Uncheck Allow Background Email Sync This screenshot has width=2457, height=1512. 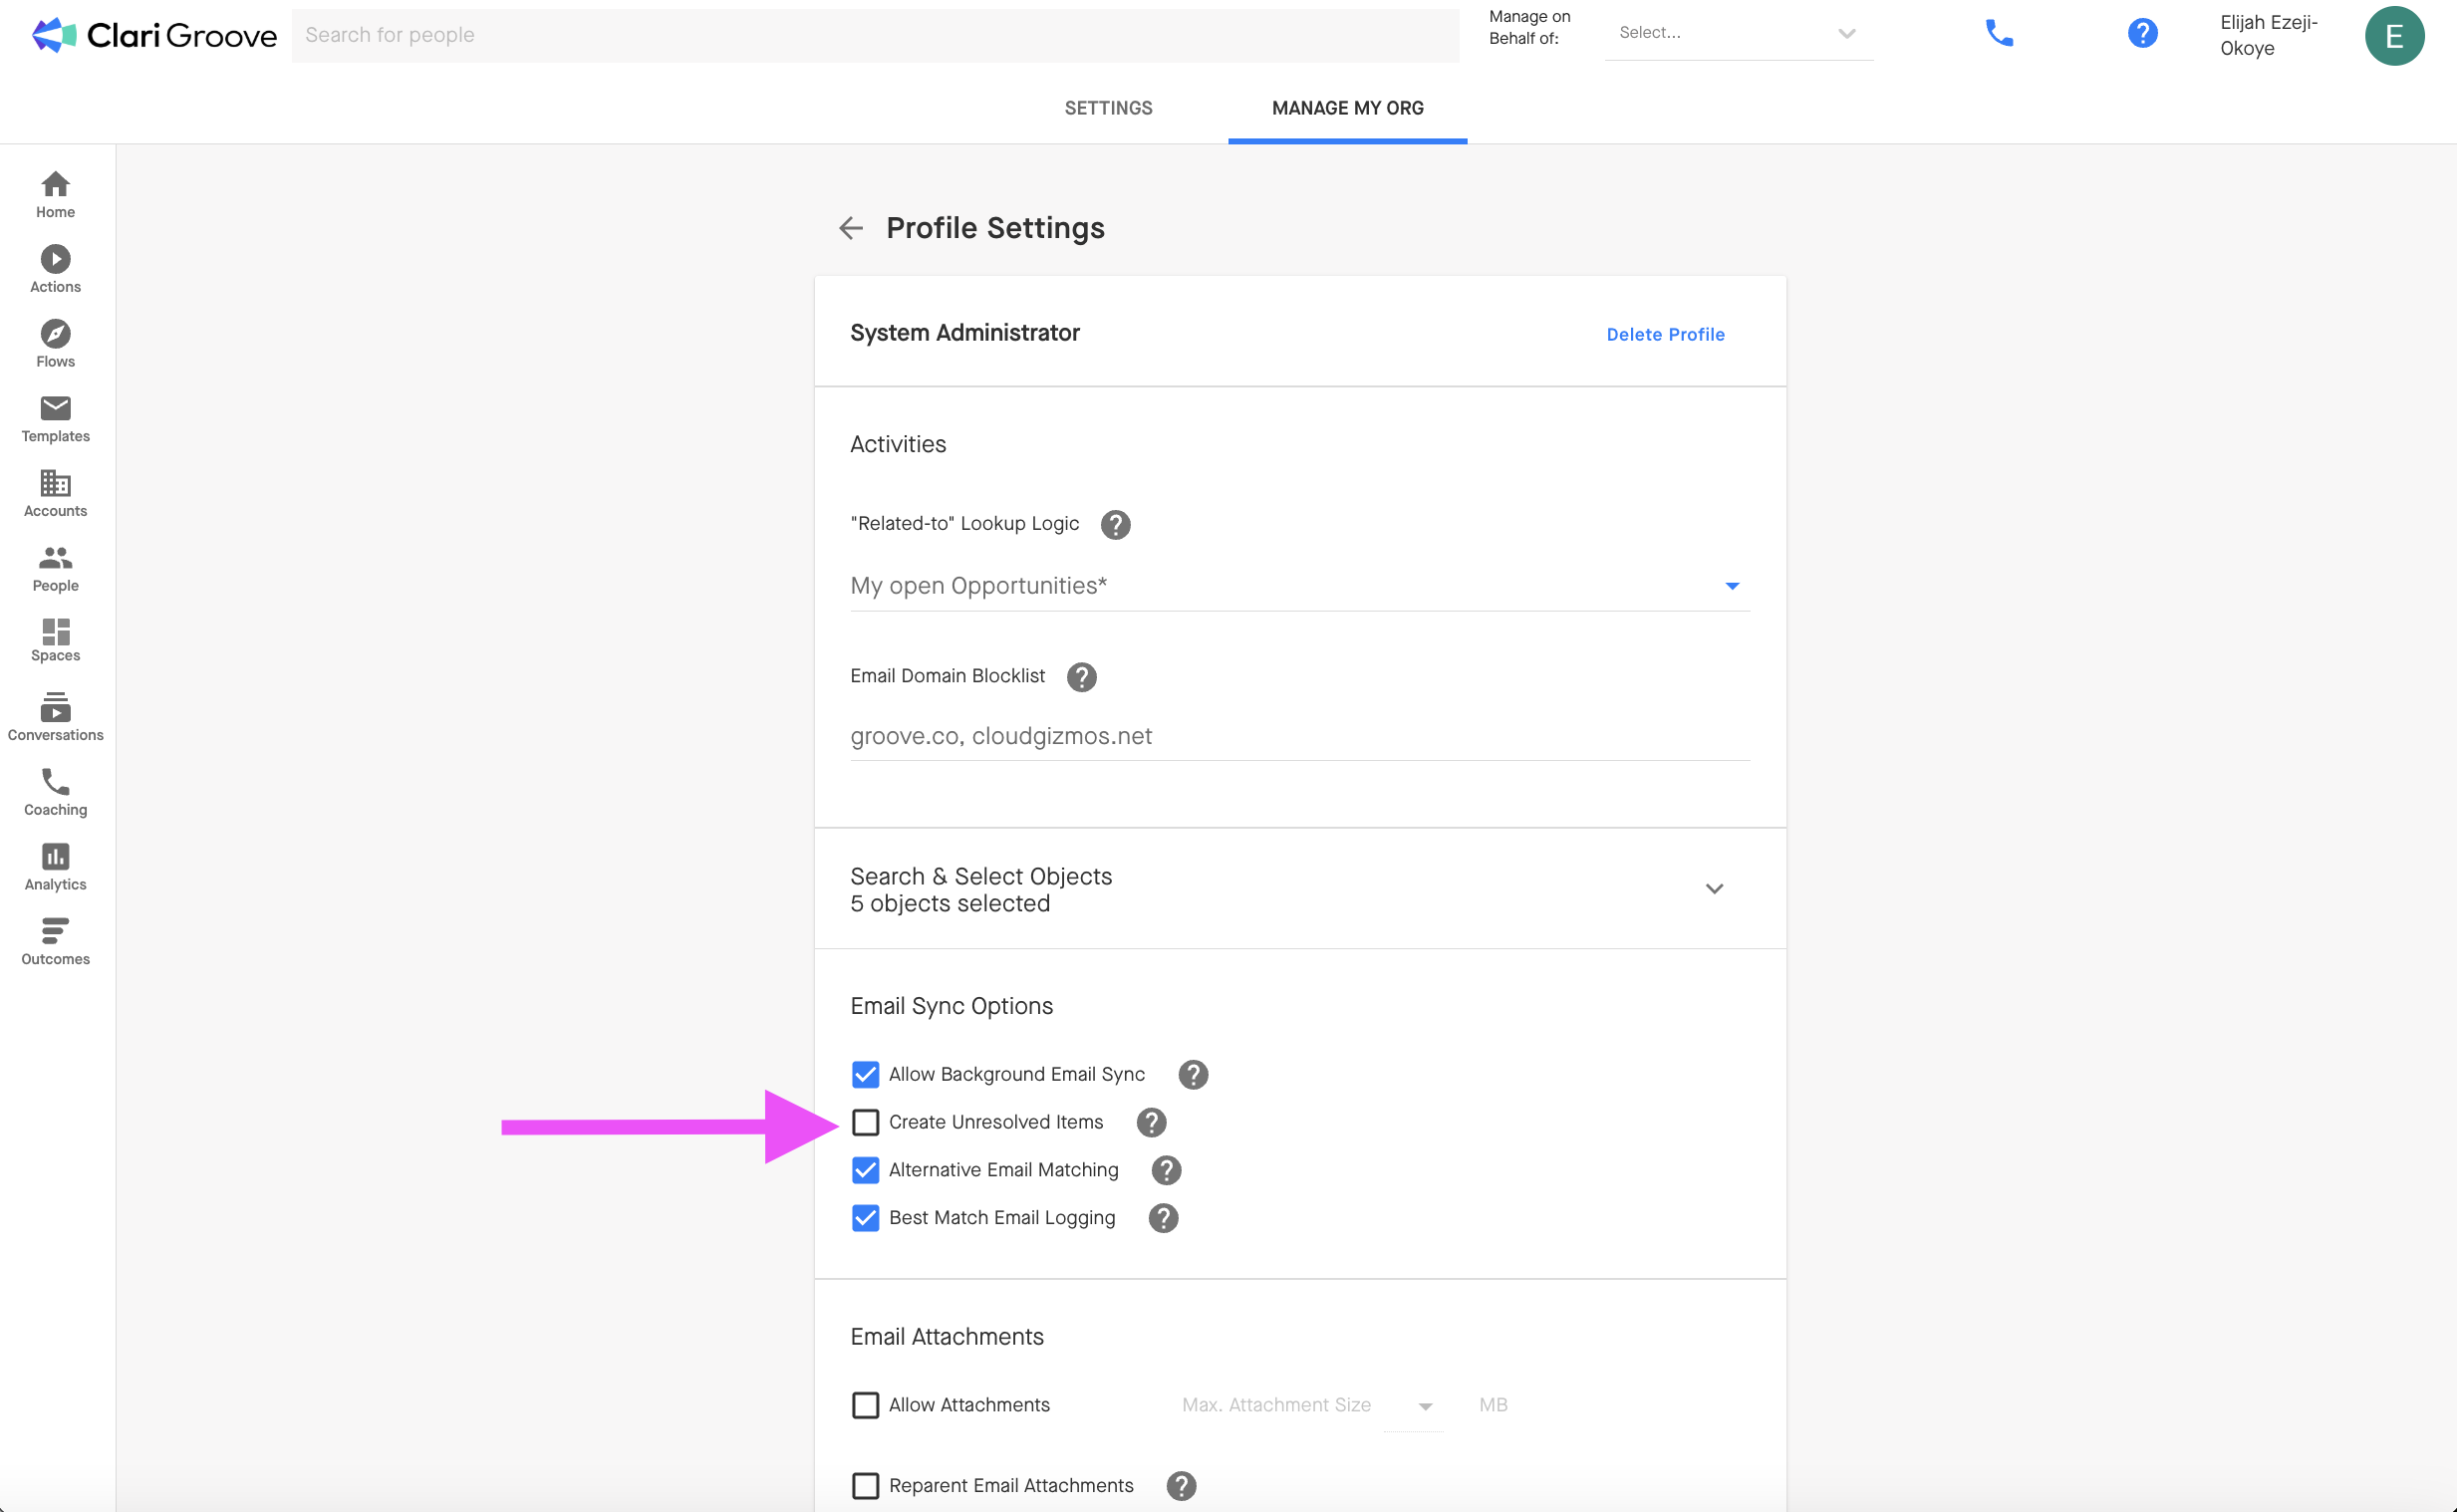click(x=865, y=1075)
